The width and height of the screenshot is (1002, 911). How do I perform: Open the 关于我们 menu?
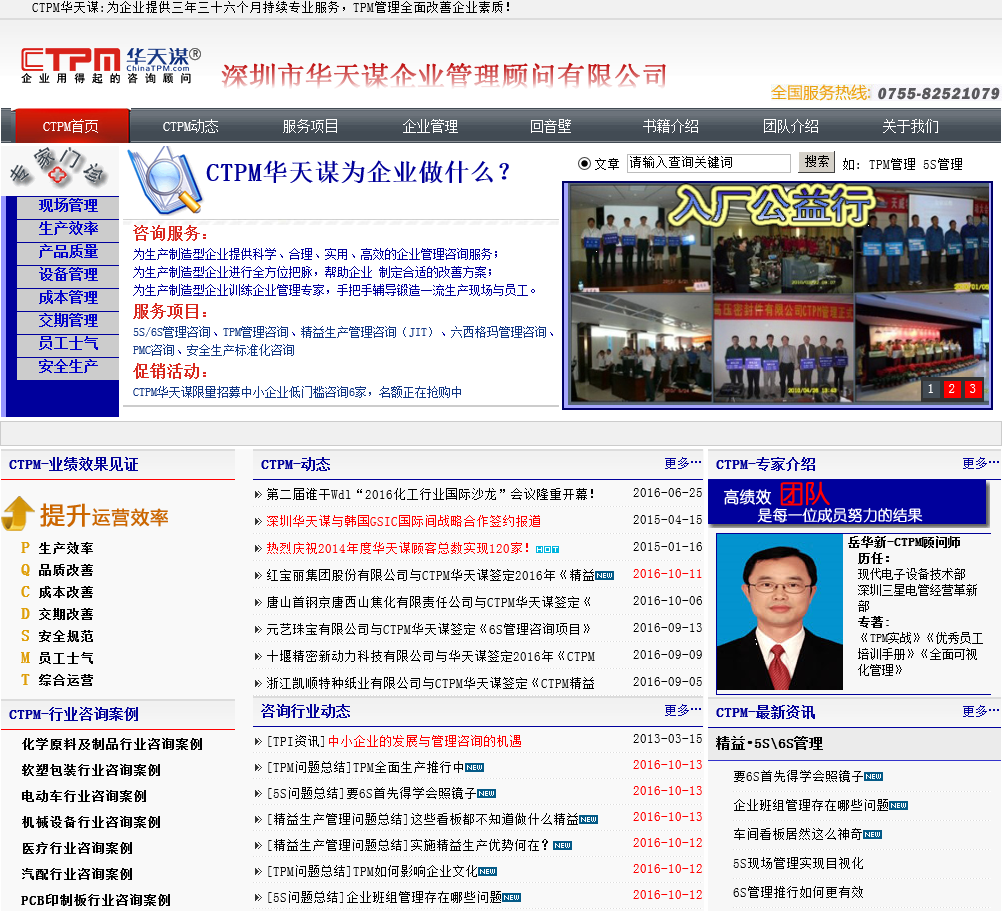pos(911,126)
